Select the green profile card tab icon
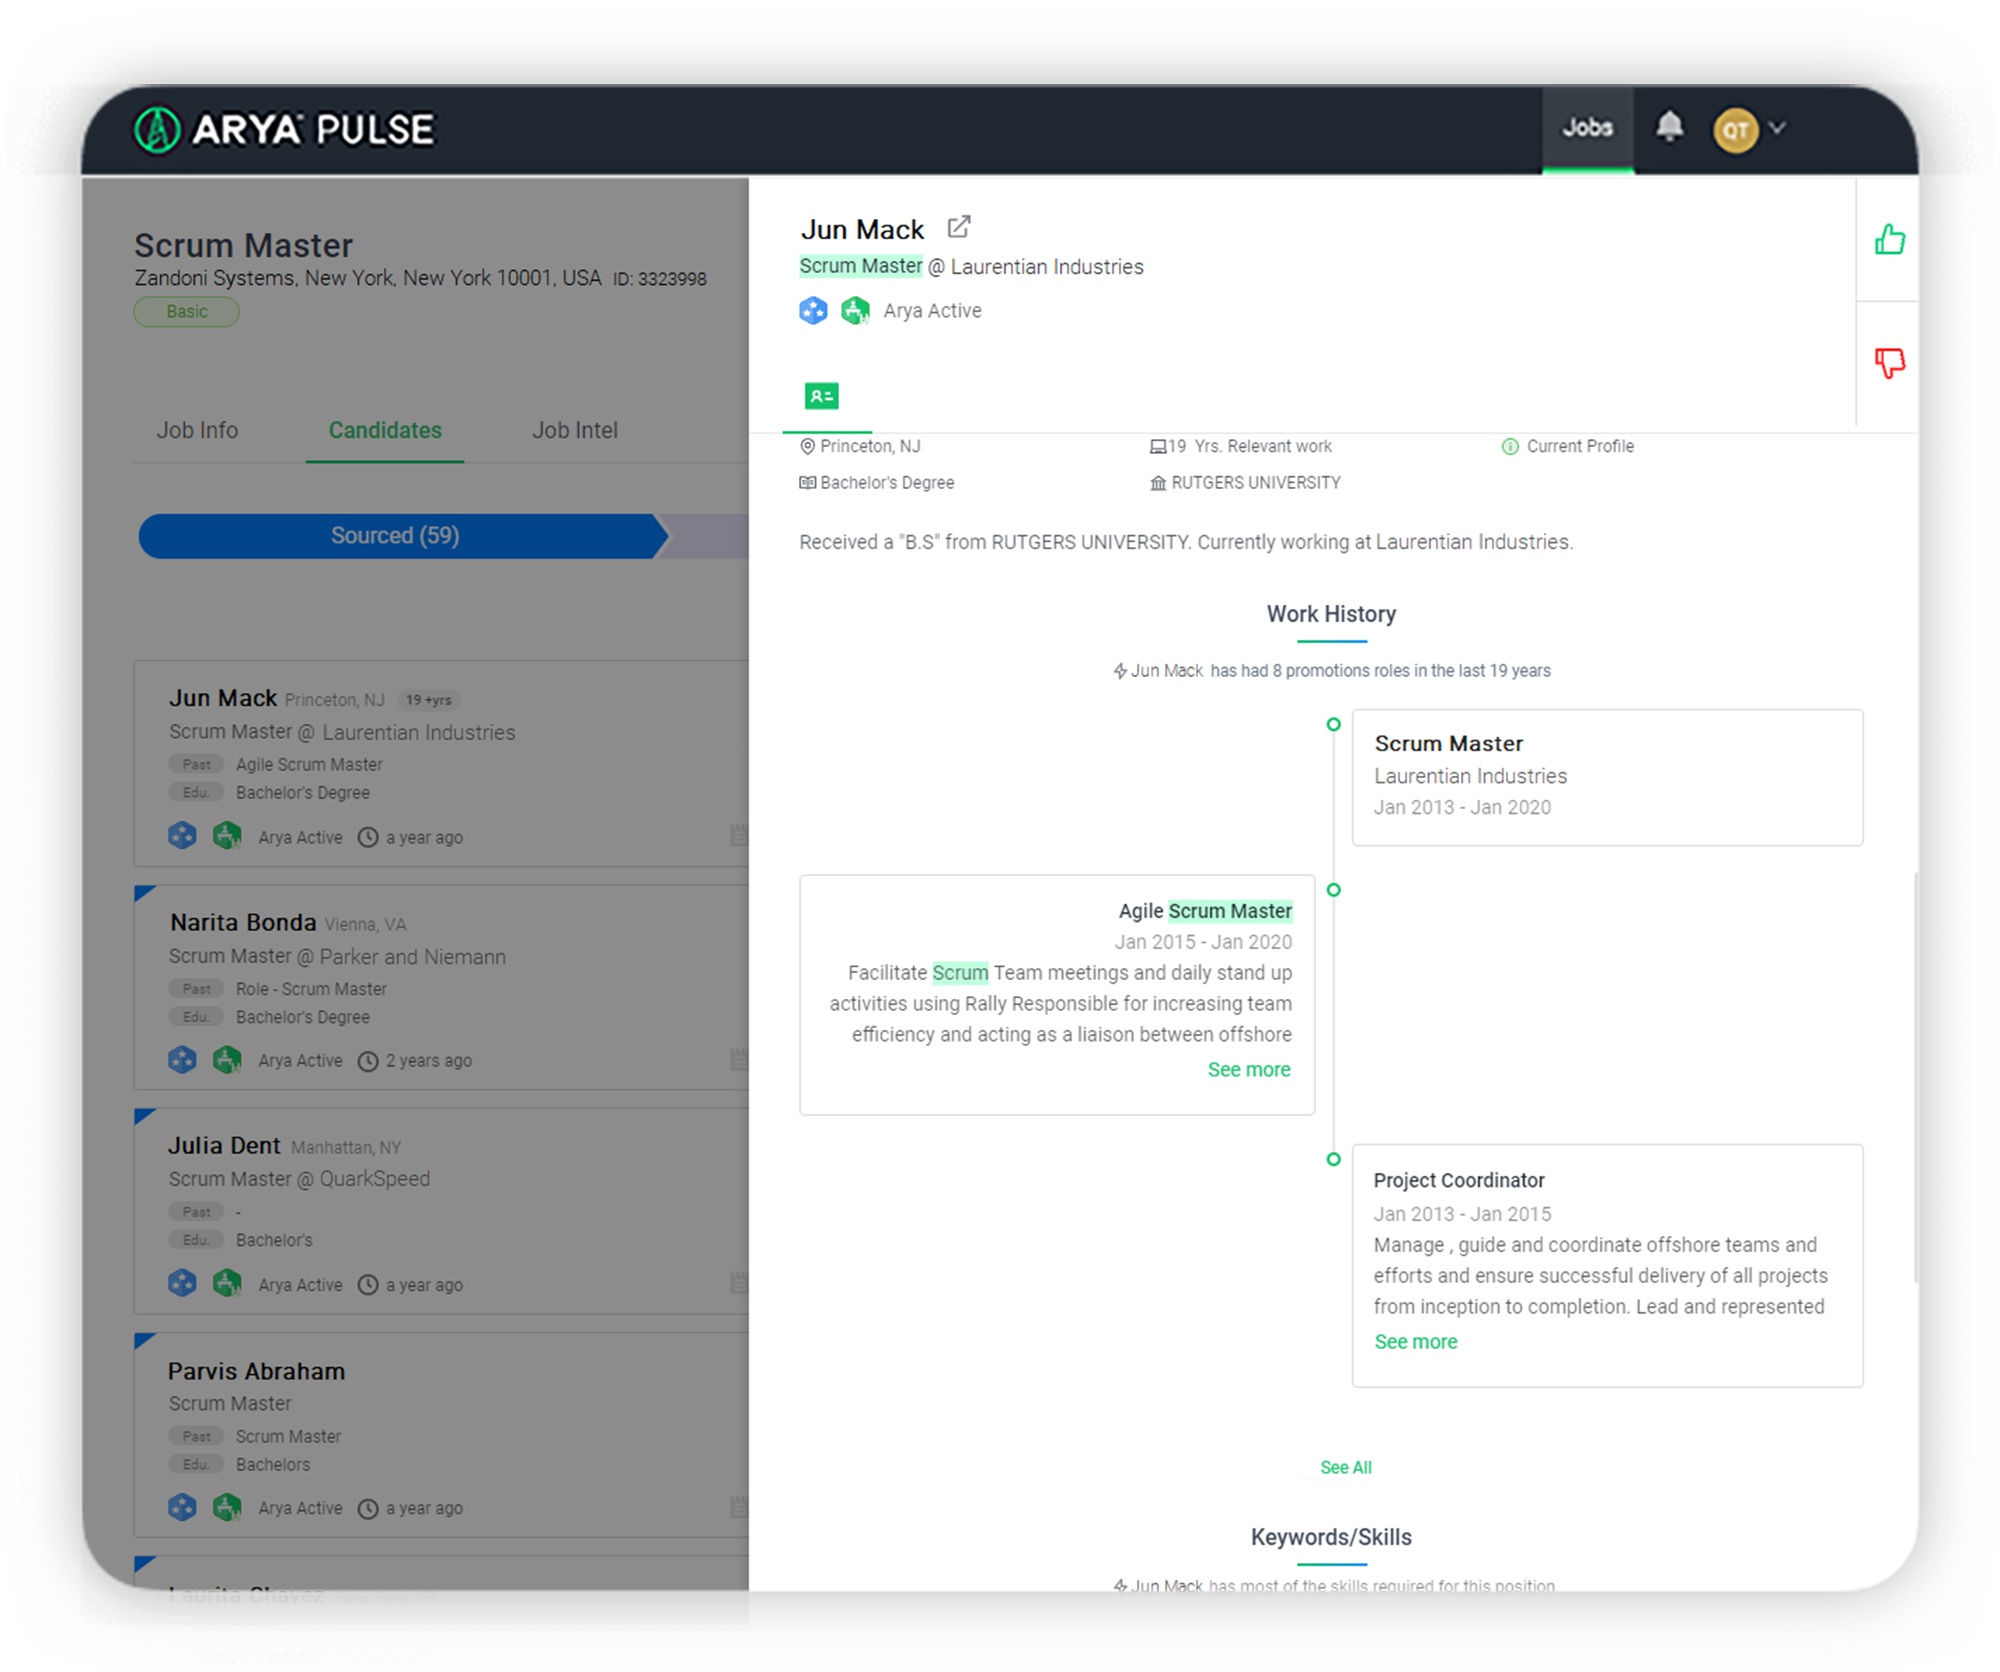 pos(822,397)
